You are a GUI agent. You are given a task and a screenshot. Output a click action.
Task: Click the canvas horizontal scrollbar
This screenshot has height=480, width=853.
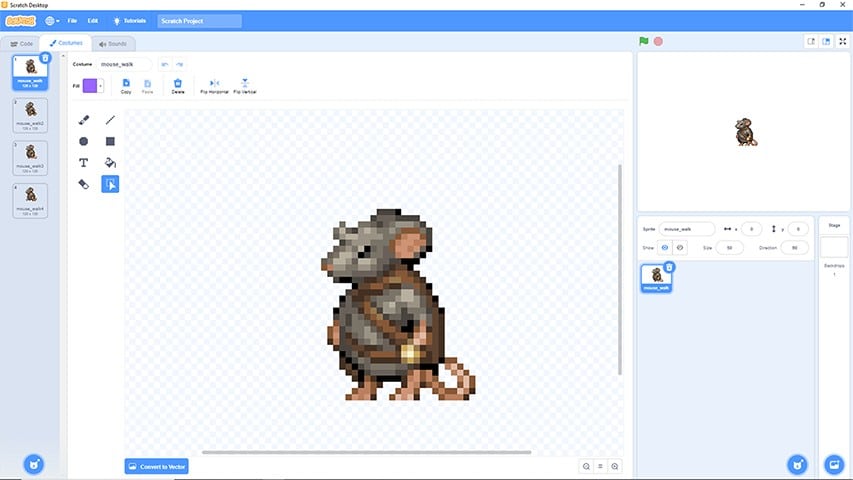[x=366, y=452]
